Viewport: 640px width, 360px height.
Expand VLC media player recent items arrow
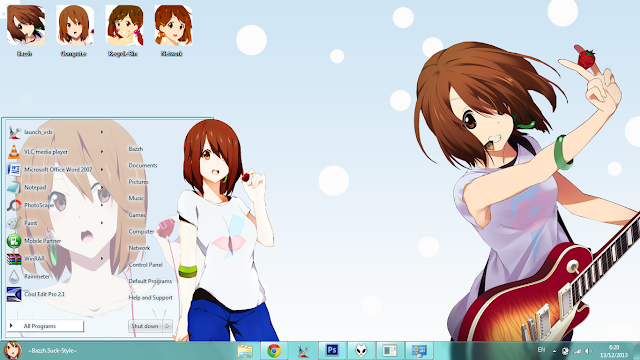pos(102,152)
